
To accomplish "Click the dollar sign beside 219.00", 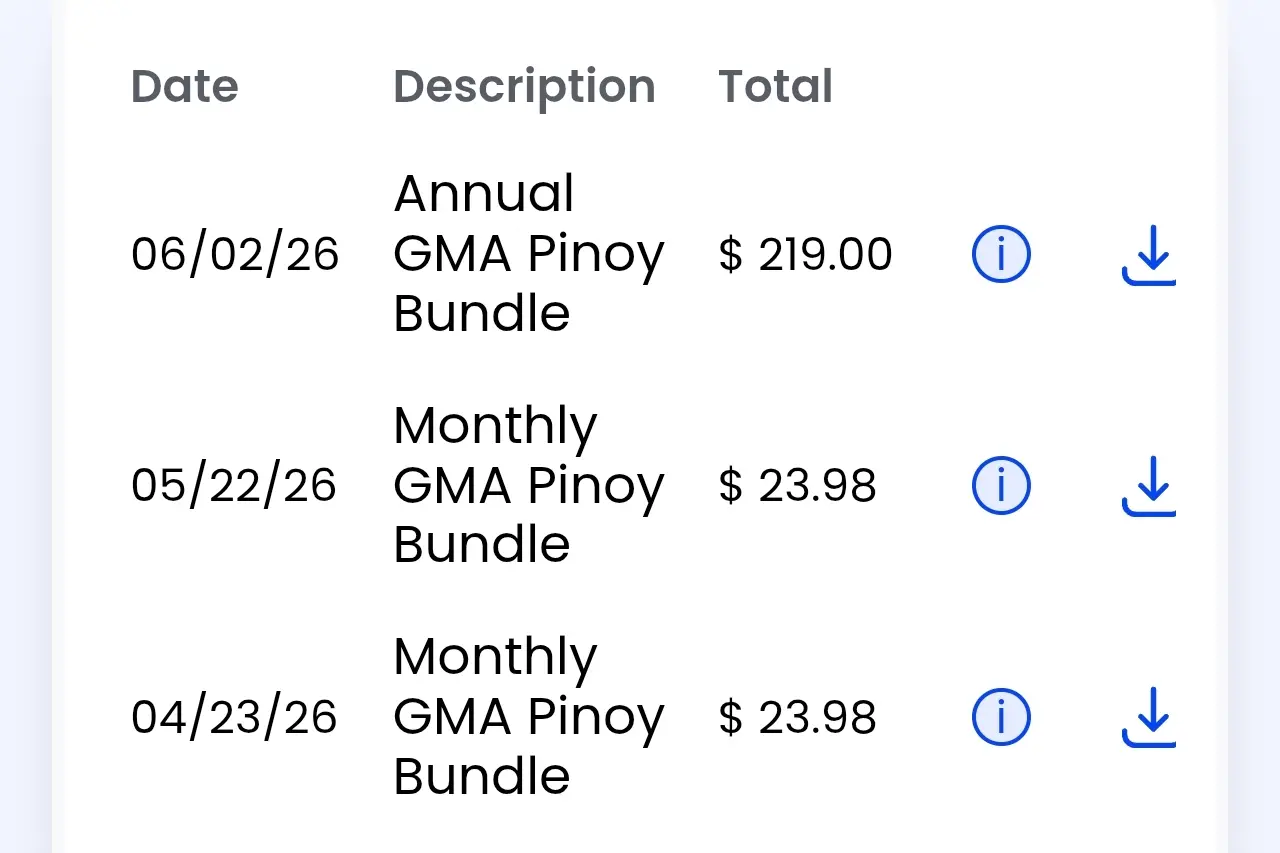I will (x=731, y=254).
